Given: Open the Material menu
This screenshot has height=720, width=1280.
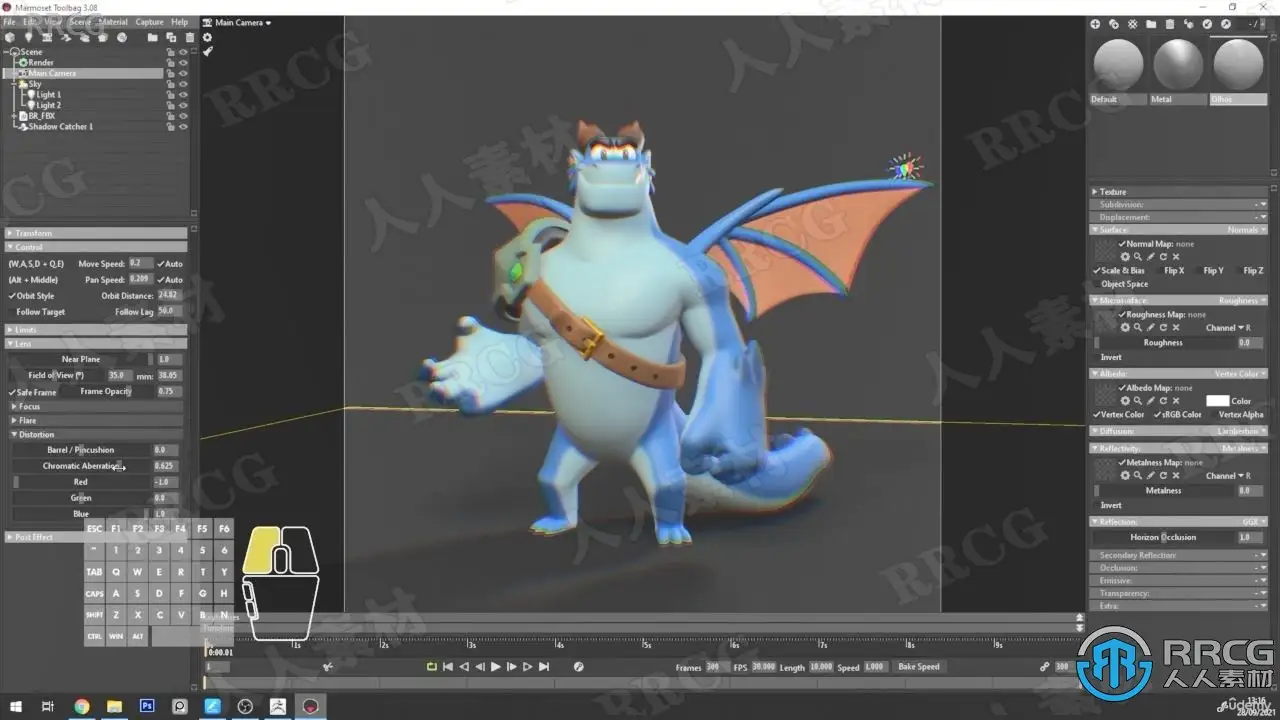Looking at the screenshot, I should (x=112, y=22).
